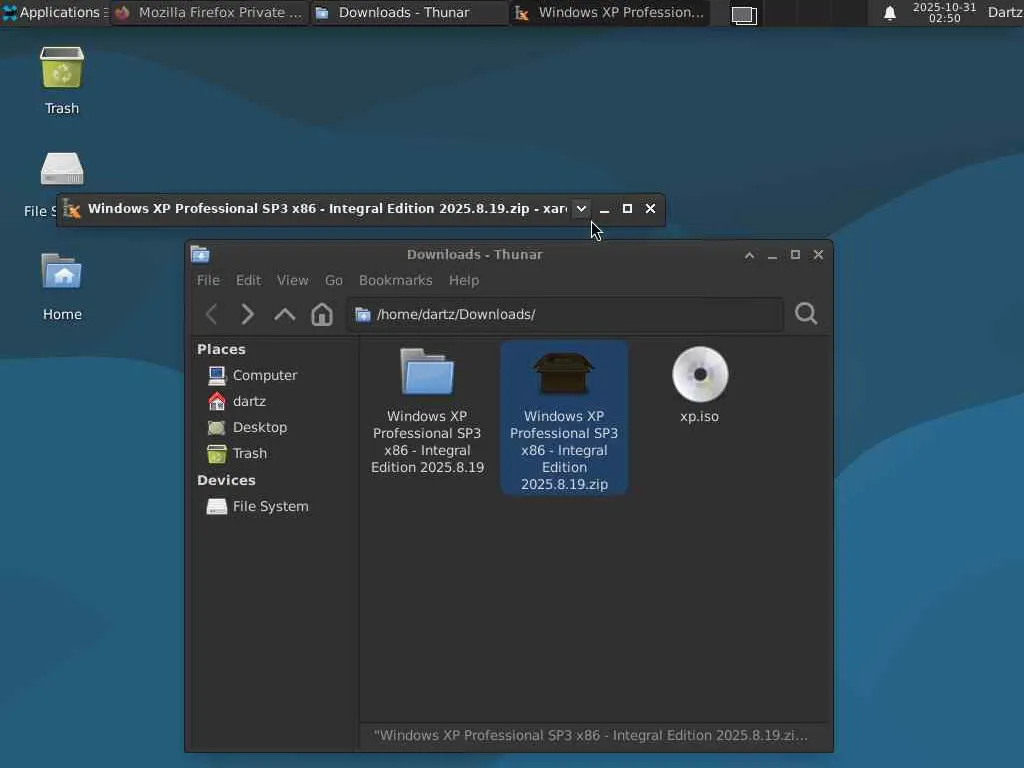This screenshot has width=1024, height=768.
Task: Click the Places heading in the sidebar
Action: click(x=221, y=349)
